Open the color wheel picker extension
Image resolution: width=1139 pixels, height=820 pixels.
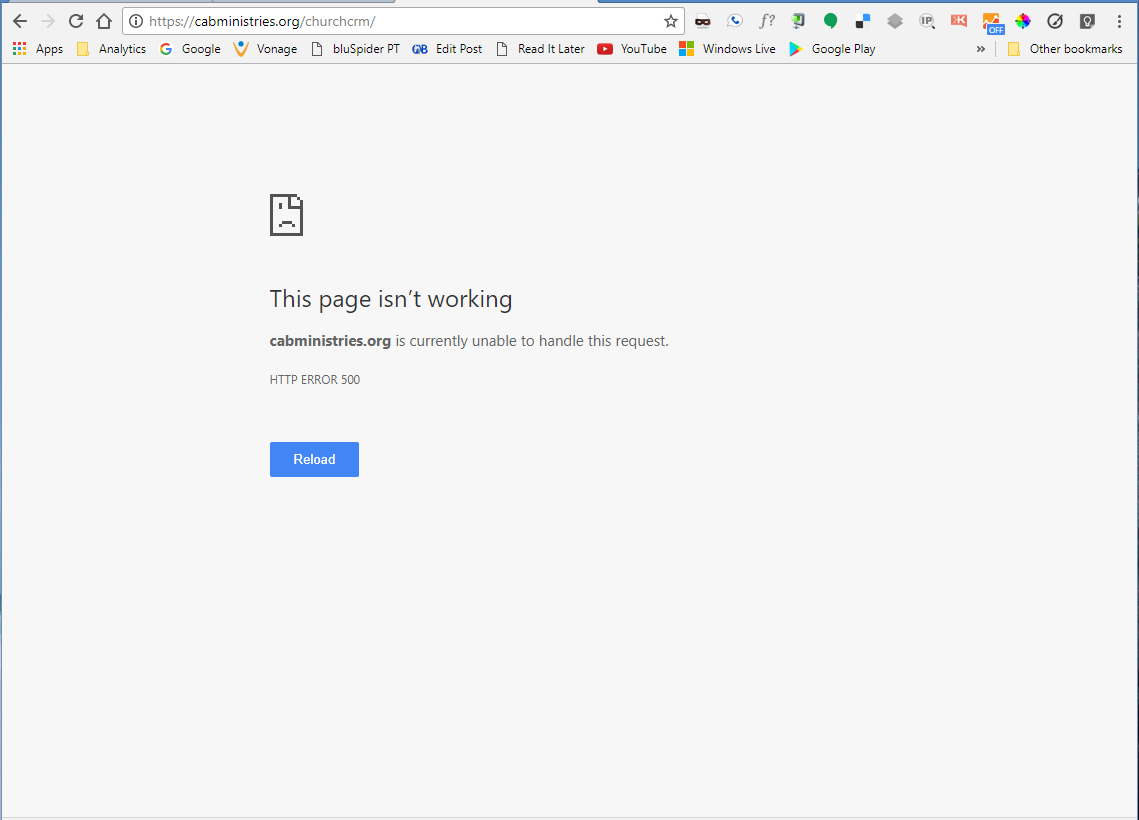[x=1023, y=21]
